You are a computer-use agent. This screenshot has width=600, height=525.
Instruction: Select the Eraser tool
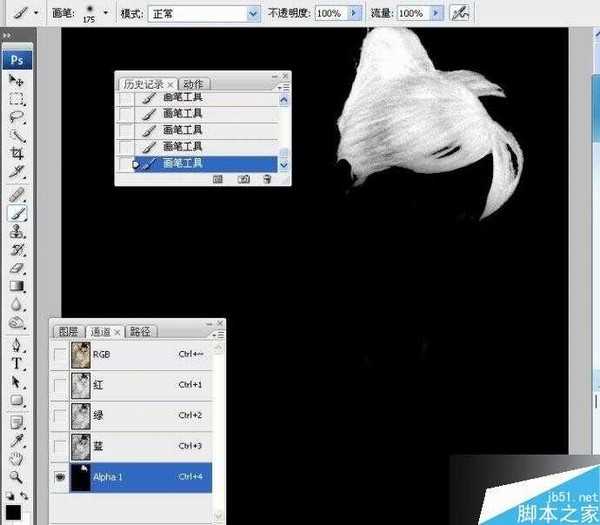(17, 267)
